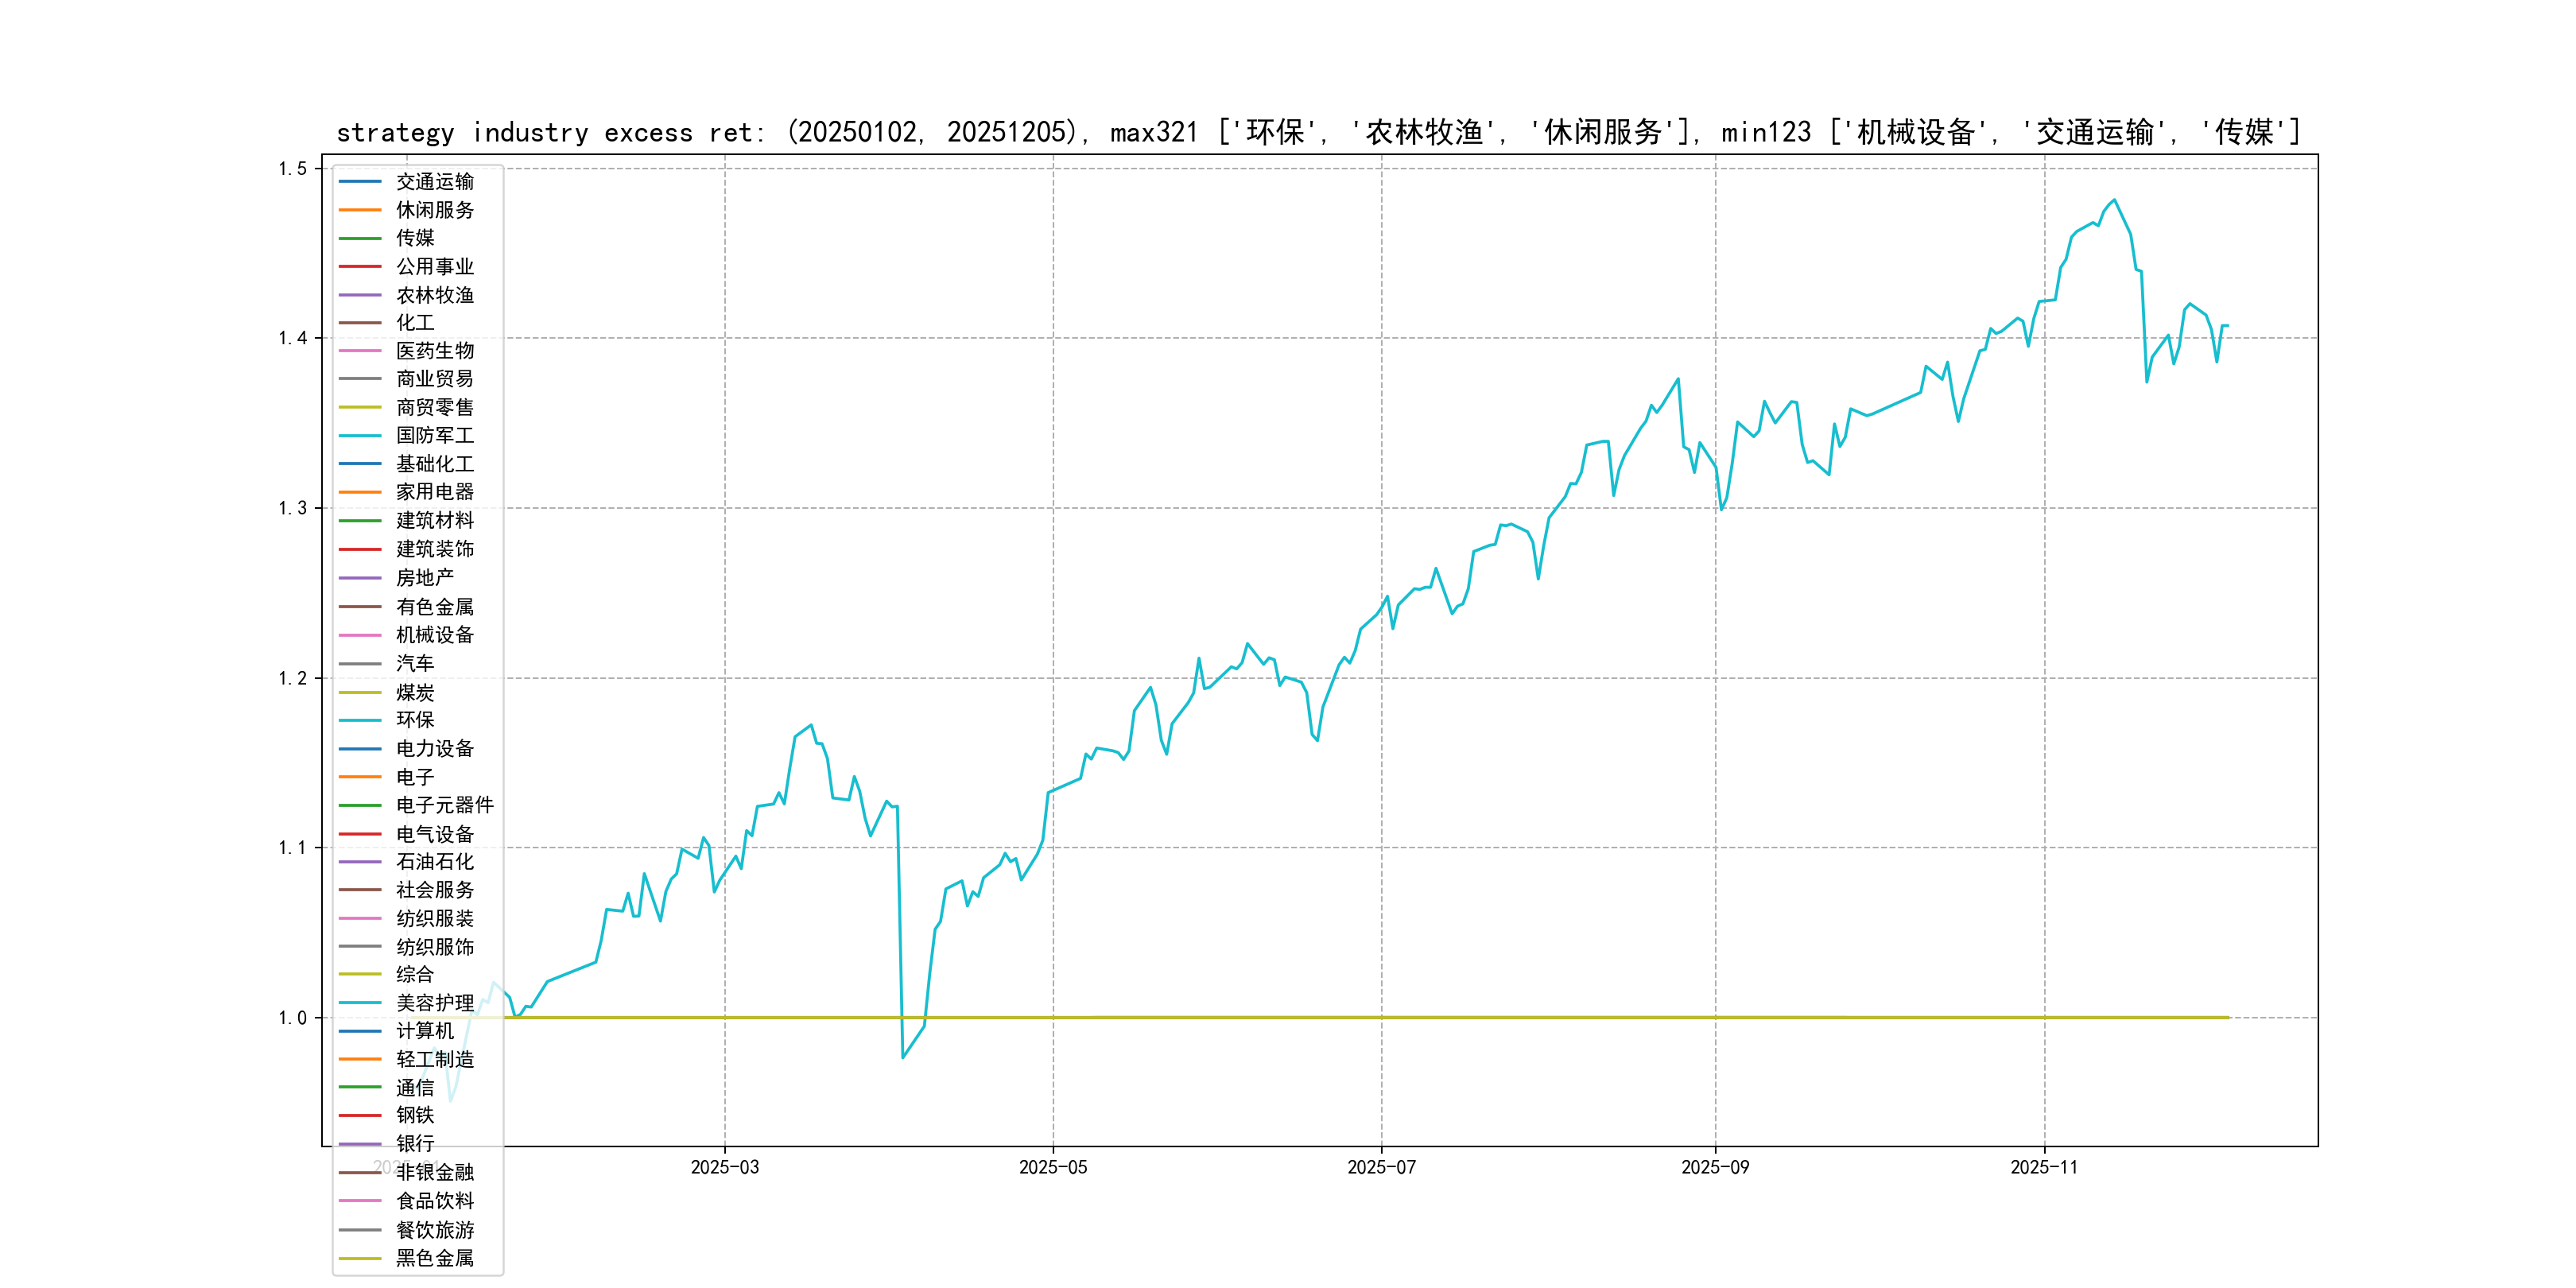2576x1288 pixels.
Task: Click the cyan curve's highest peak
Action: point(2113,200)
